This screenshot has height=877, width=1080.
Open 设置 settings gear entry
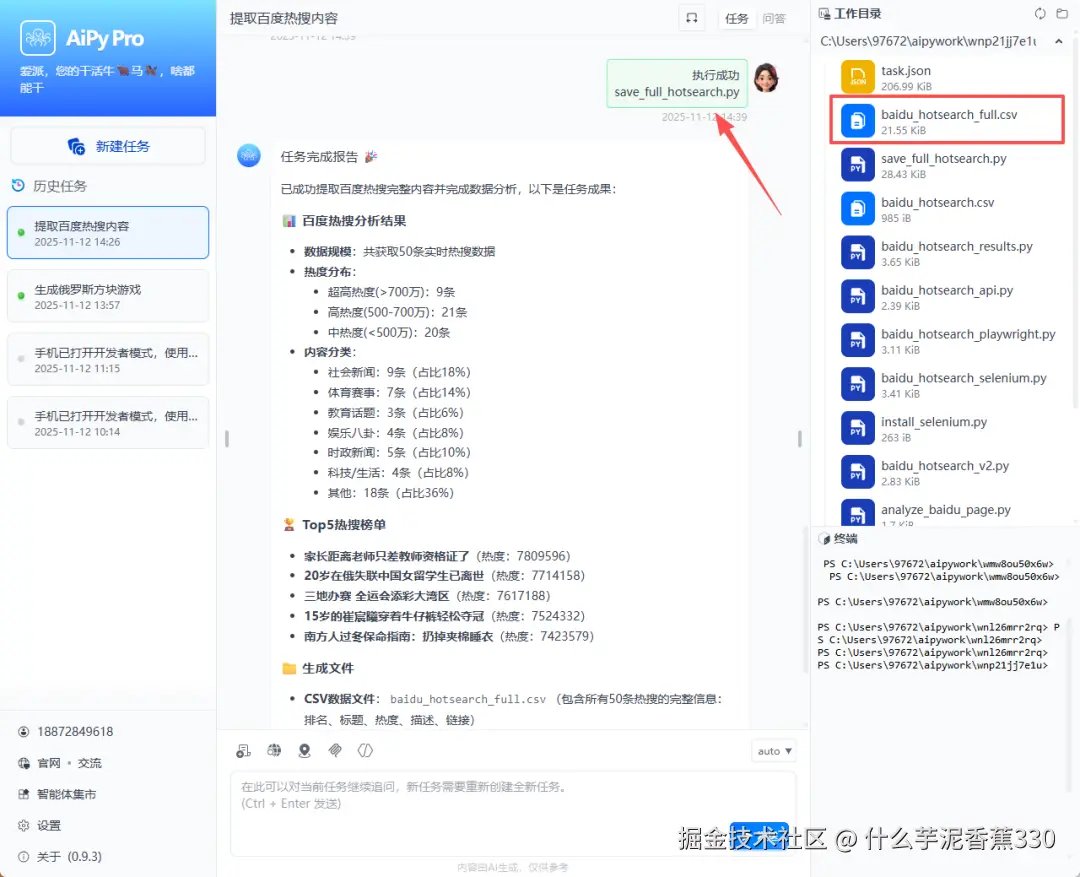click(x=40, y=825)
